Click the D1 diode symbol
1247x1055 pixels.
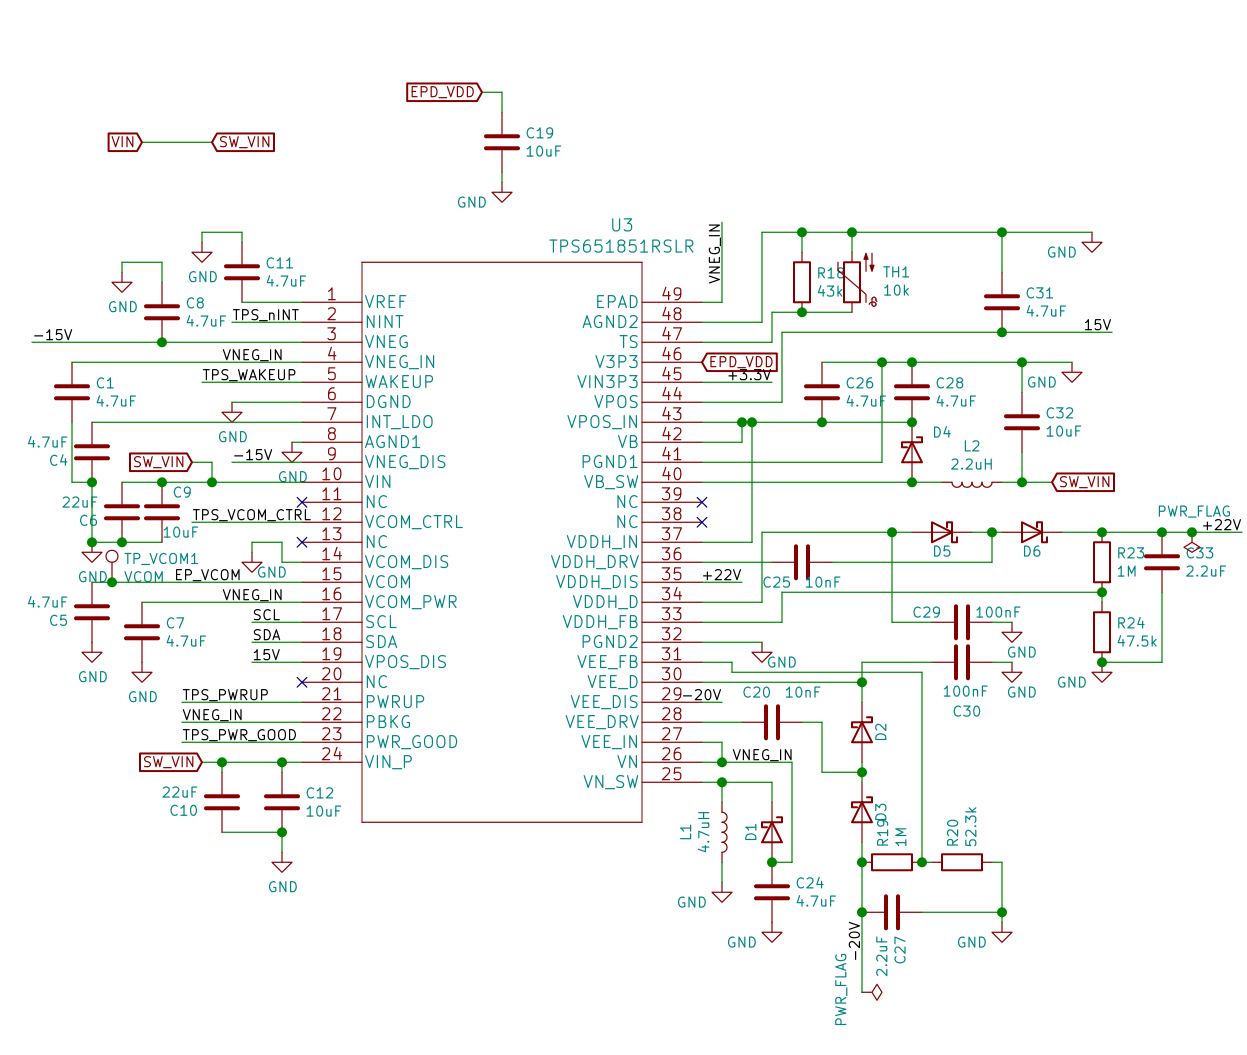pyautogui.click(x=772, y=831)
